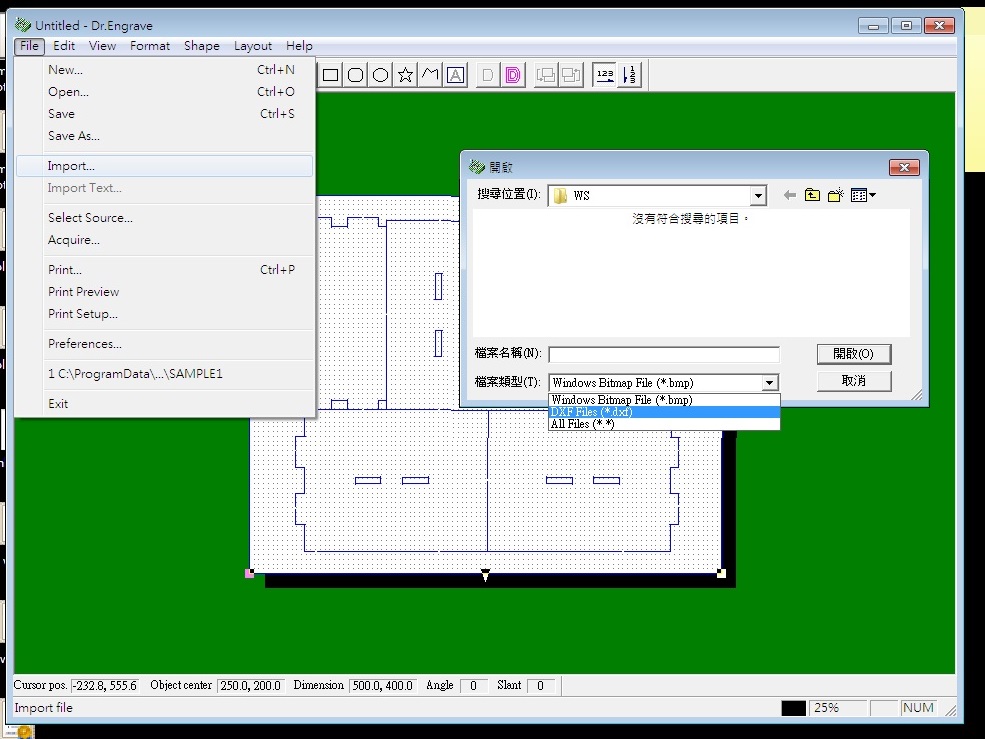
Task: Choose Import... from the File menu
Action: click(165, 166)
